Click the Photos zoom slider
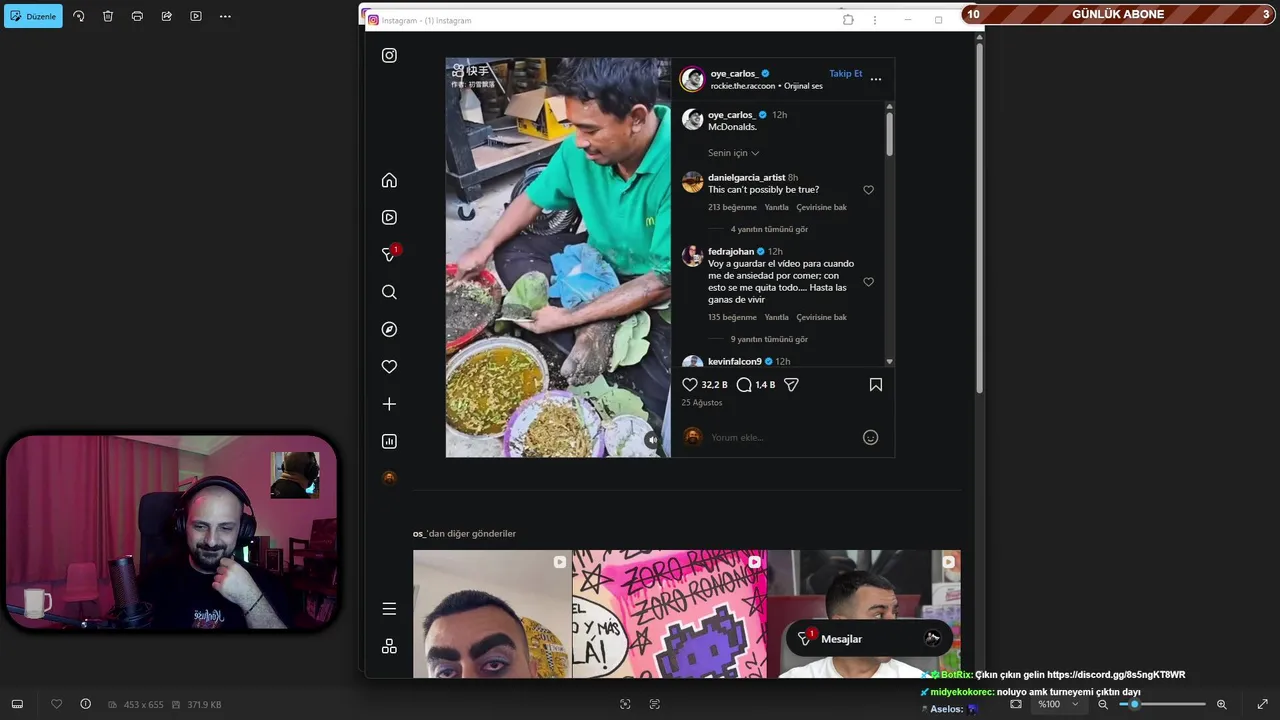The image size is (1280, 720). point(1161,704)
